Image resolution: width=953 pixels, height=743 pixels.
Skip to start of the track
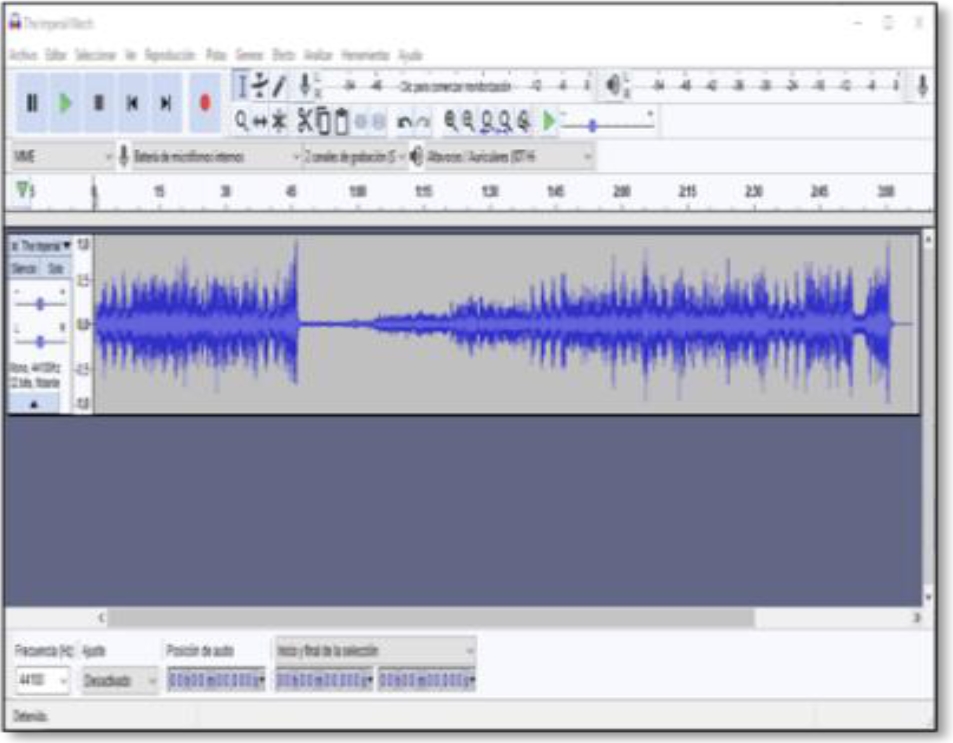132,102
